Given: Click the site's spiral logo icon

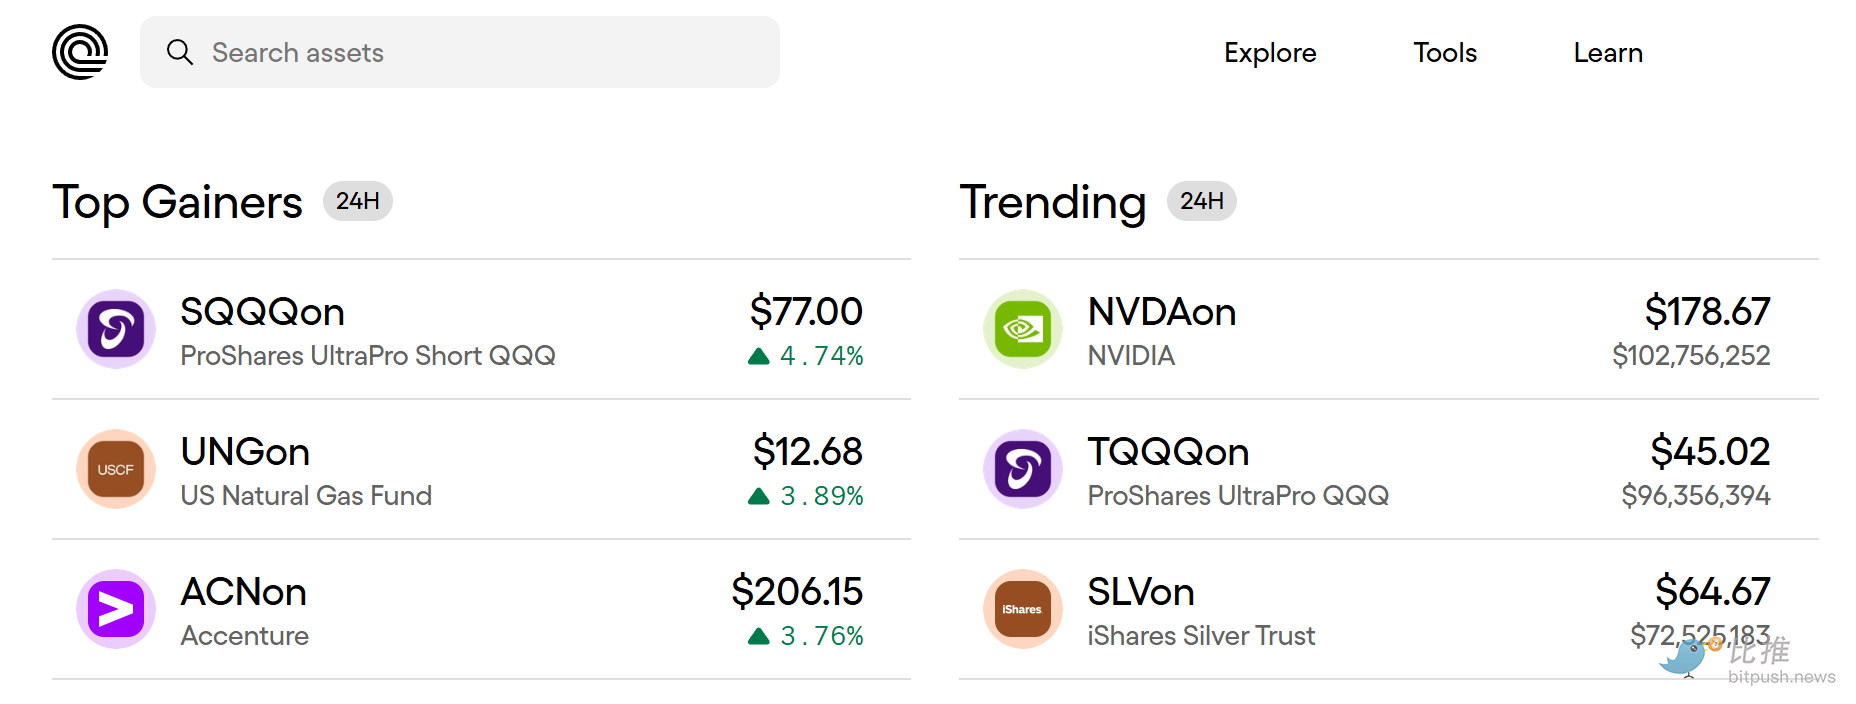Looking at the screenshot, I should (x=80, y=52).
